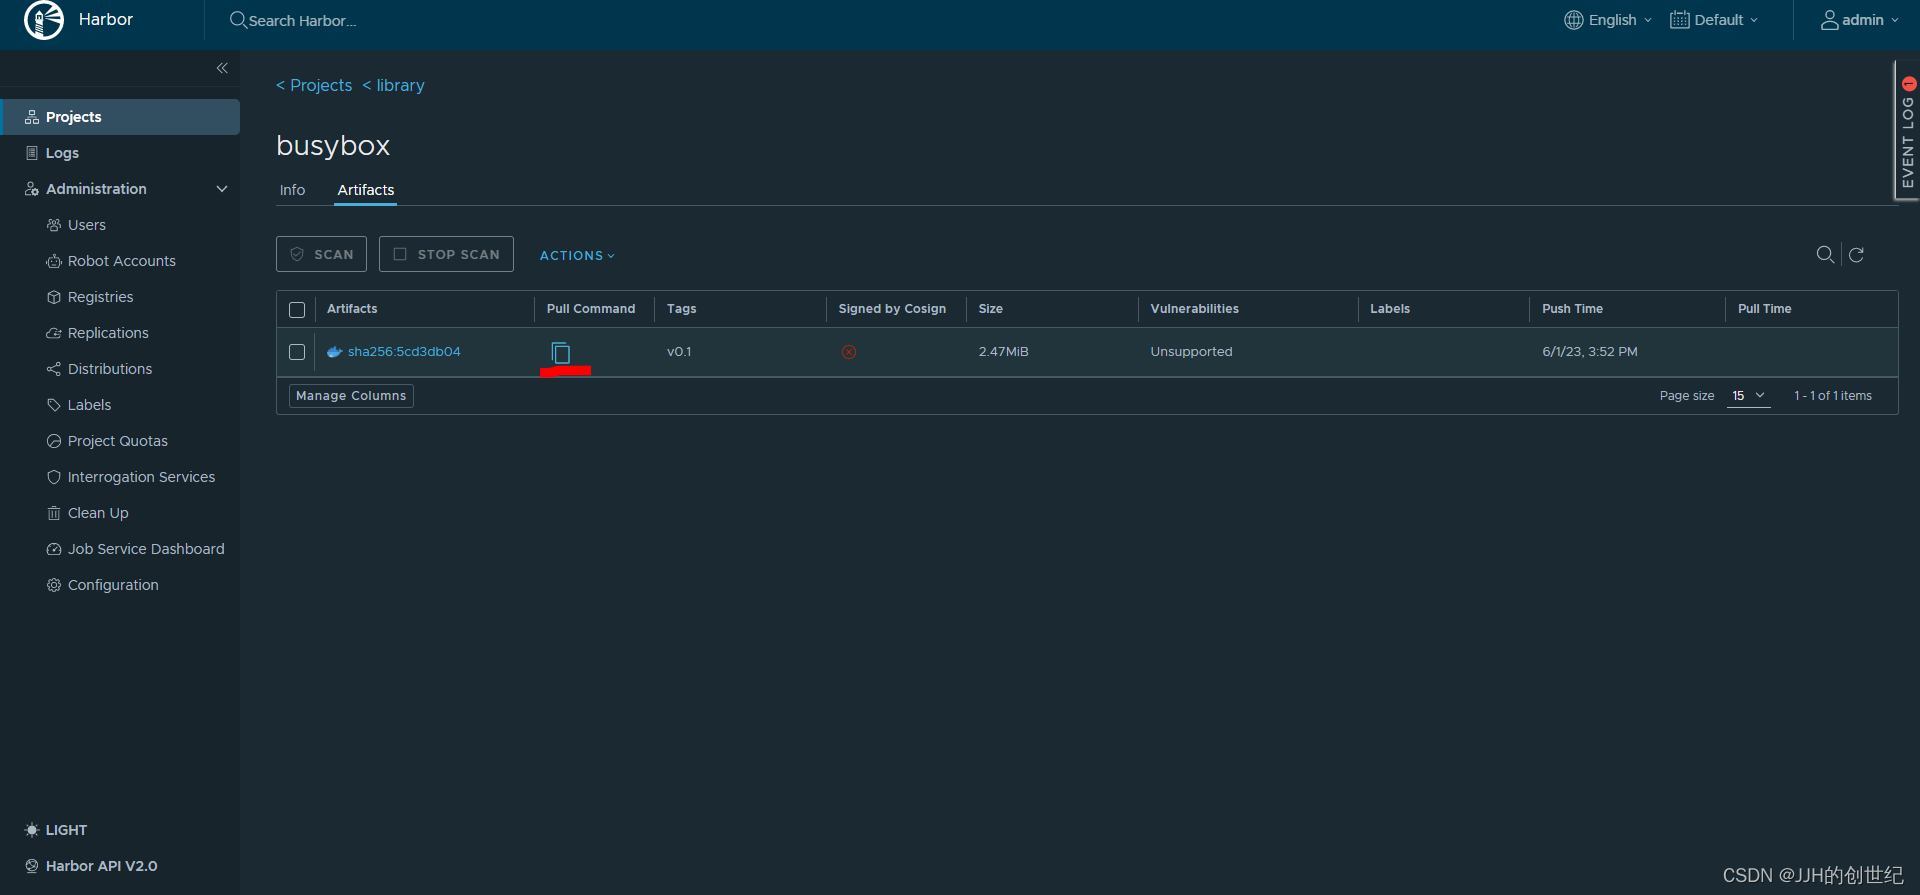Image resolution: width=1920 pixels, height=895 pixels.
Task: Click the Replications icon
Action: [54, 333]
